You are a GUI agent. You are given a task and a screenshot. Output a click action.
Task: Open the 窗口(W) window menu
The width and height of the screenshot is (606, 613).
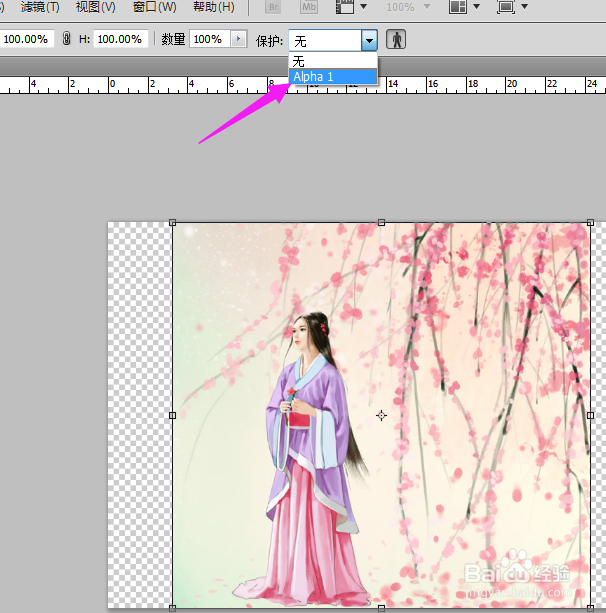(x=154, y=7)
